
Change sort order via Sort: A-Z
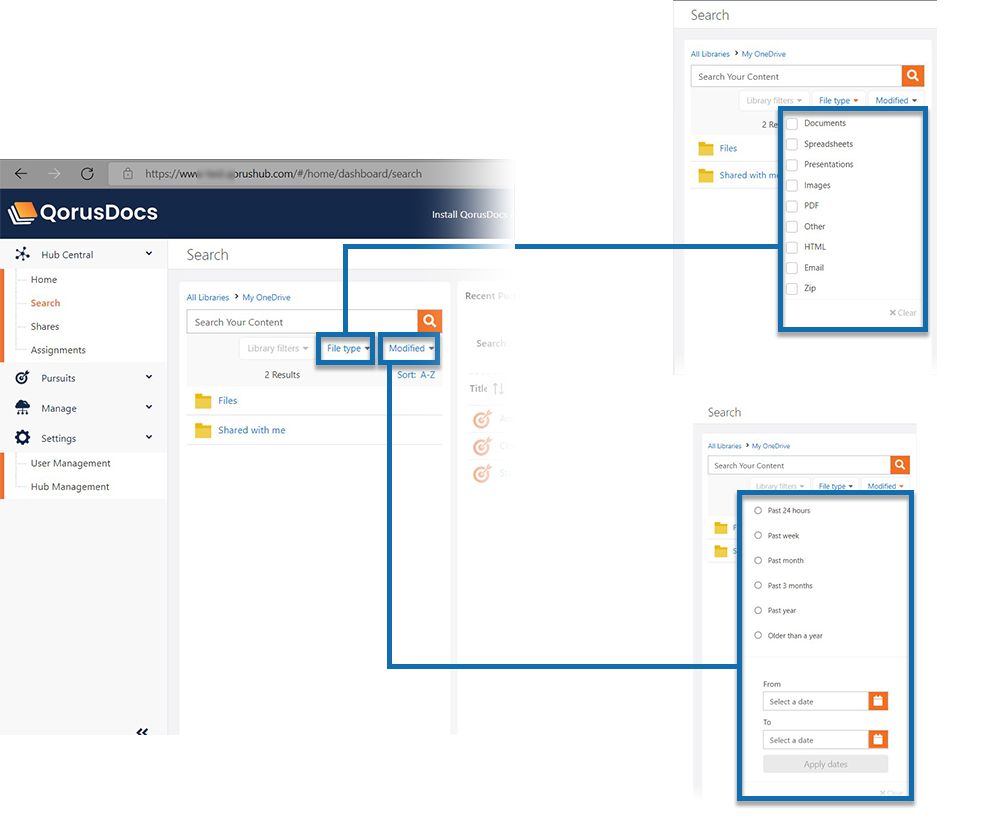click(416, 375)
